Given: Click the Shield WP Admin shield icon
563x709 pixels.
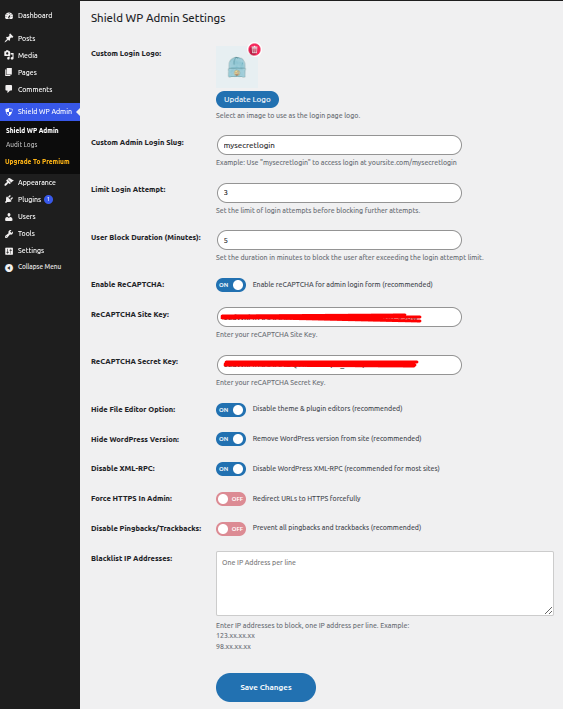Looking at the screenshot, I should pos(9,112).
